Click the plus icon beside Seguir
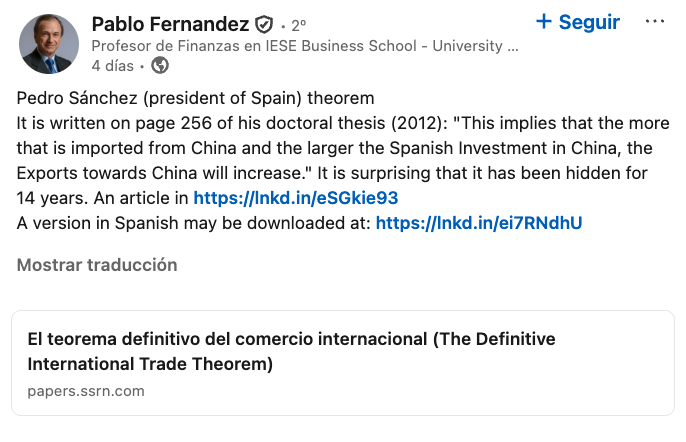Viewport: 686px width, 442px height. (x=544, y=22)
